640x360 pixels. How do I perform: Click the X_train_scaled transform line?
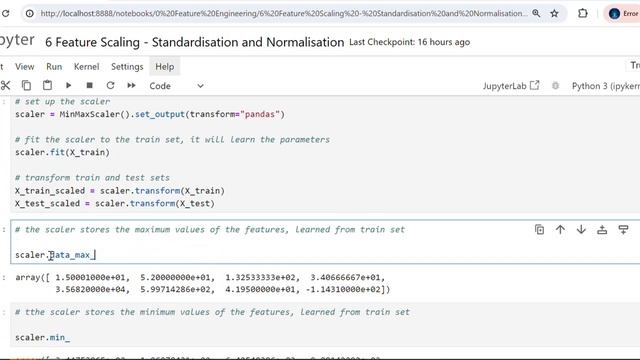click(120, 191)
